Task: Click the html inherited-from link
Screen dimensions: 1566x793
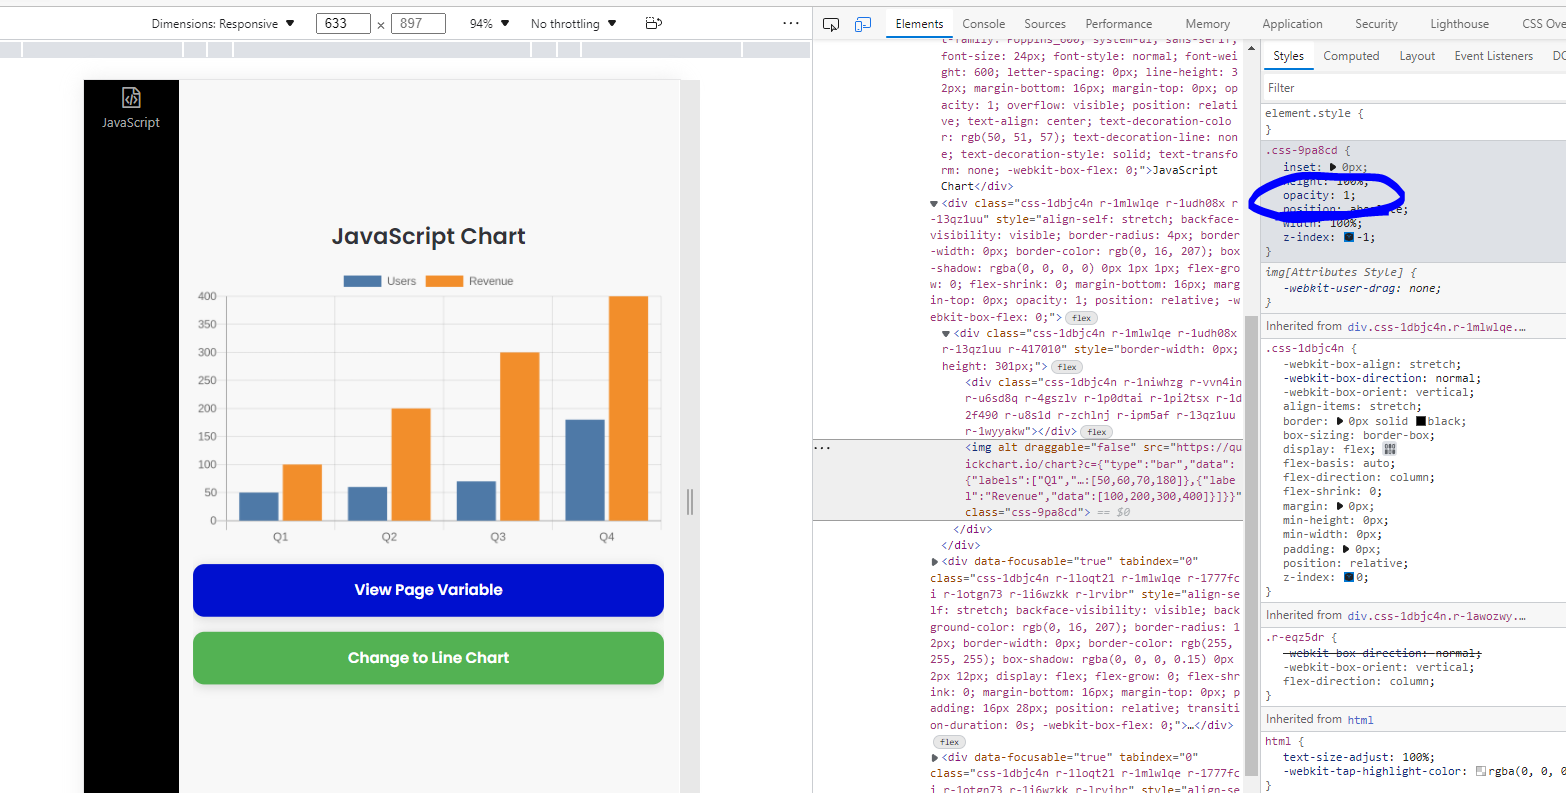Action: (x=1360, y=719)
